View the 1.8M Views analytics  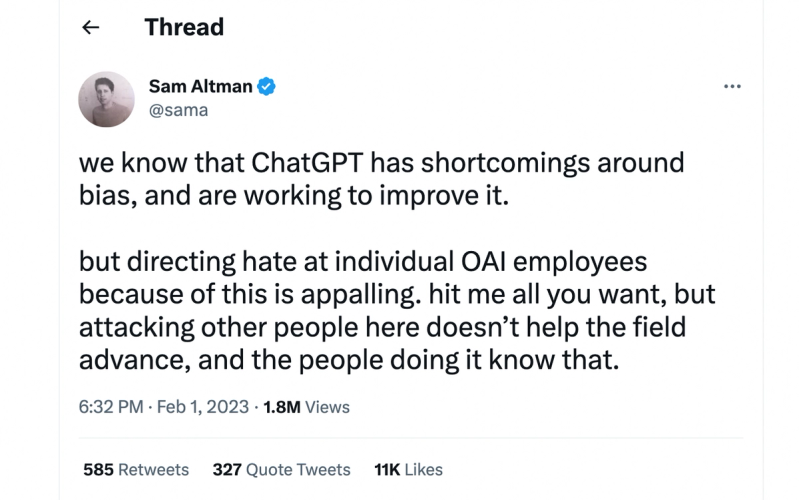[306, 407]
